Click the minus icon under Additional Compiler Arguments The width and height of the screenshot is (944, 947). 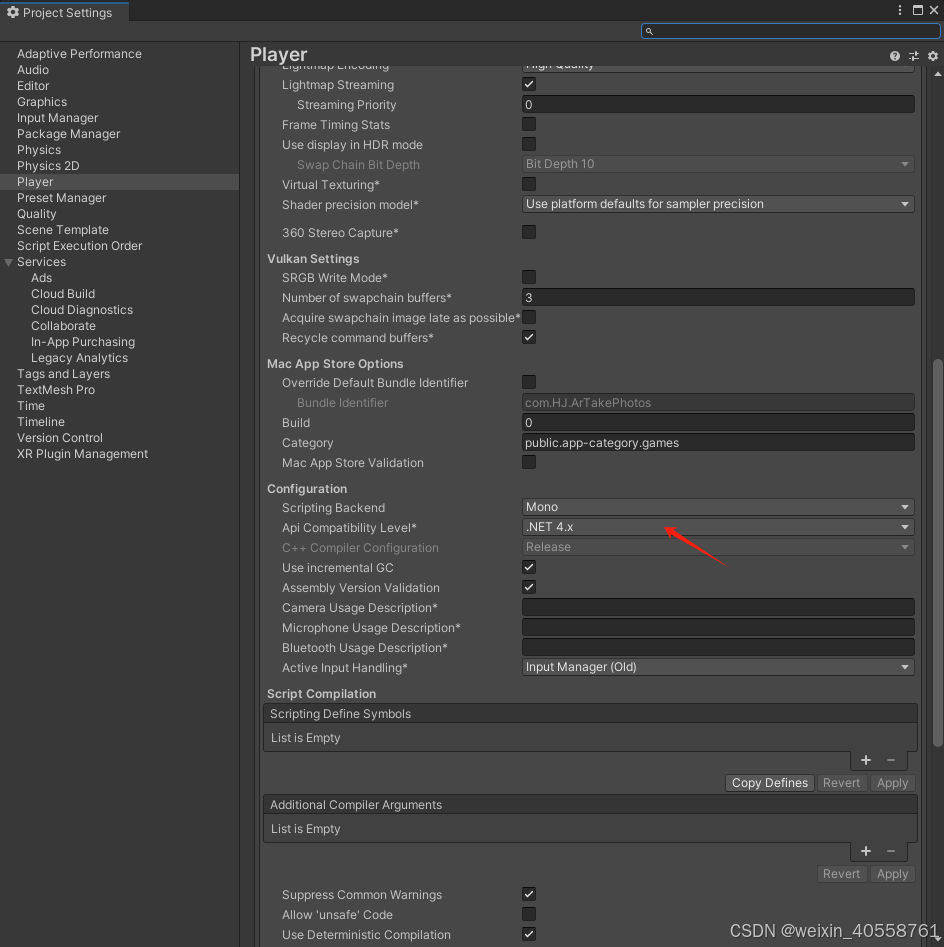891,851
